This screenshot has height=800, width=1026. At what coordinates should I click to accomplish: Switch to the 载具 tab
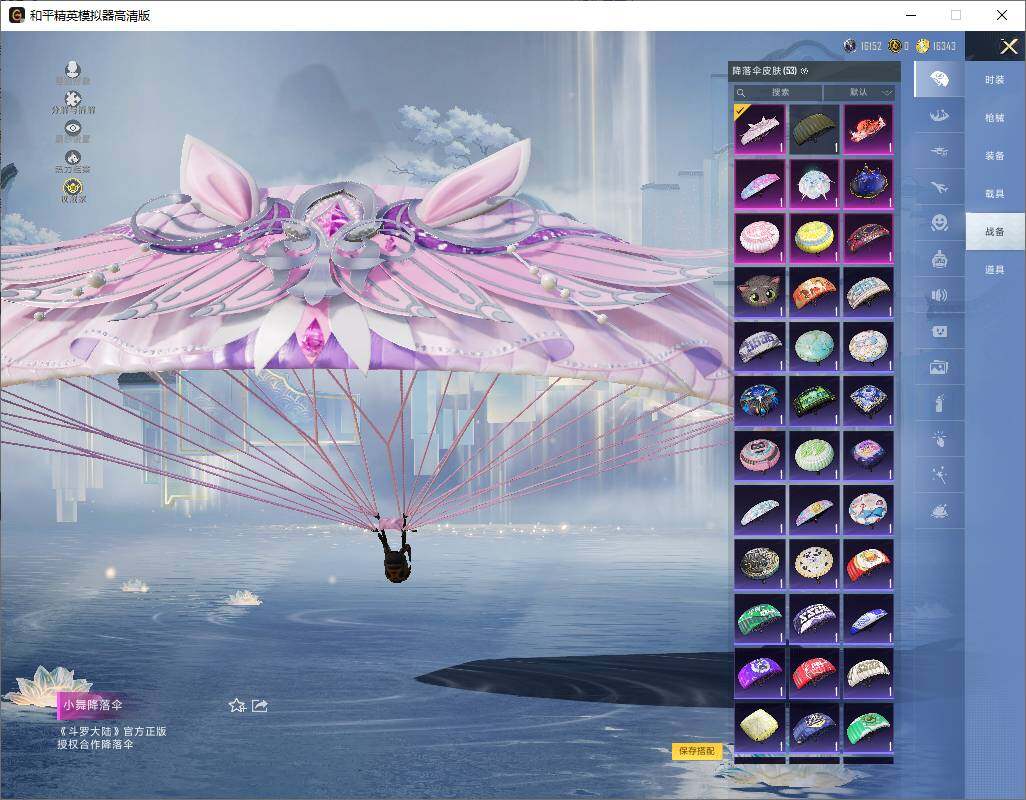tap(995, 194)
